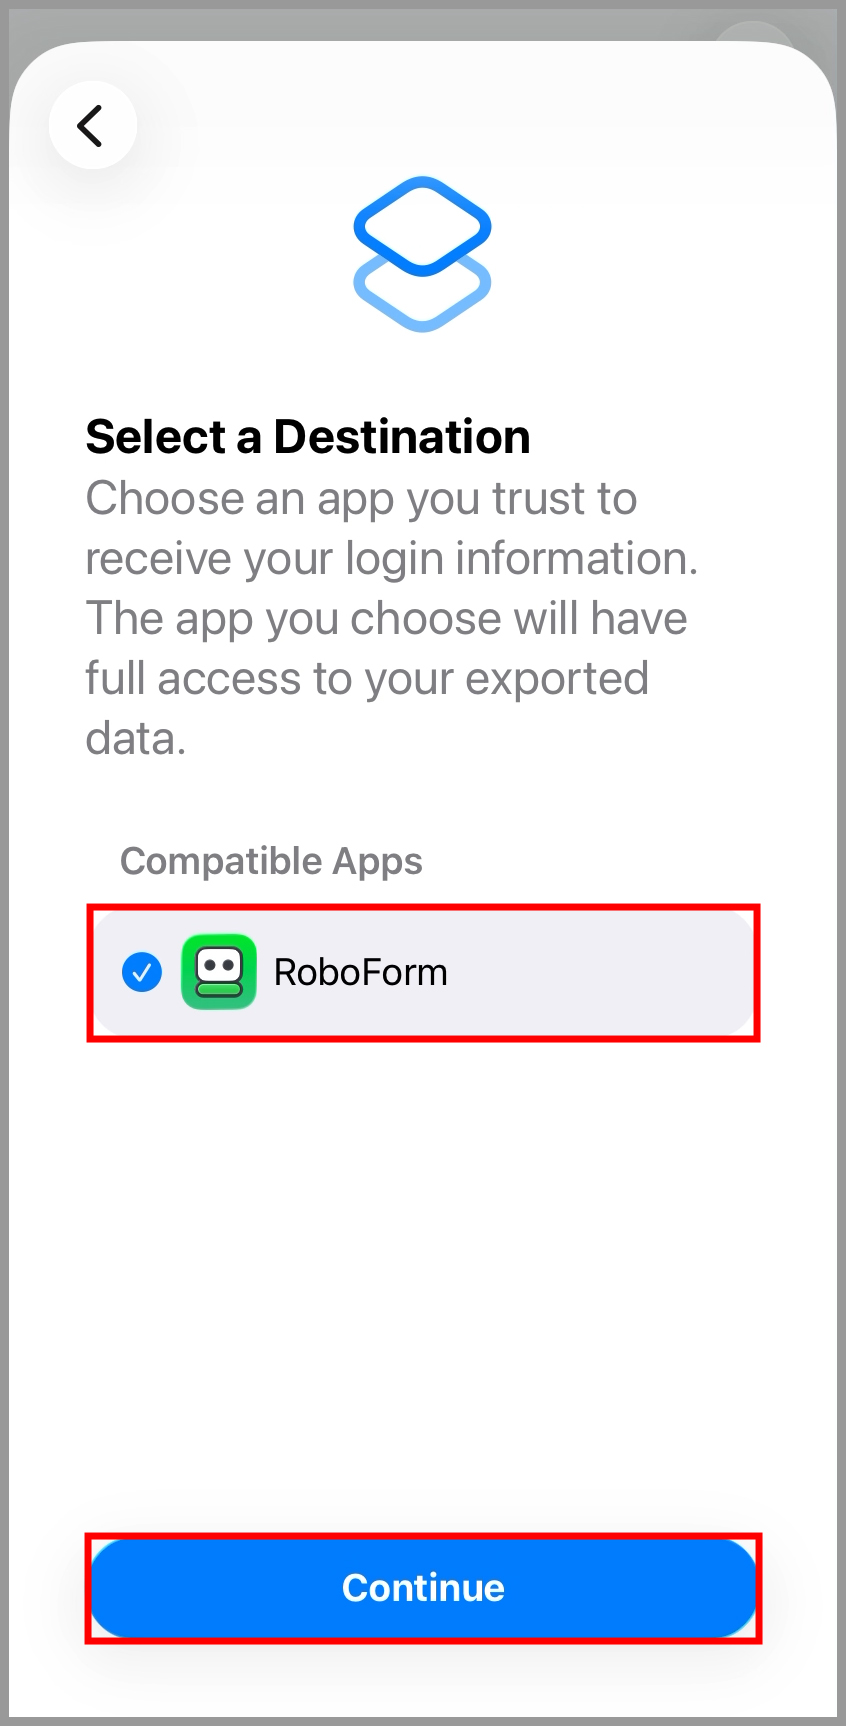
Task: Tap the green RoboForm robot icon
Action: point(219,972)
